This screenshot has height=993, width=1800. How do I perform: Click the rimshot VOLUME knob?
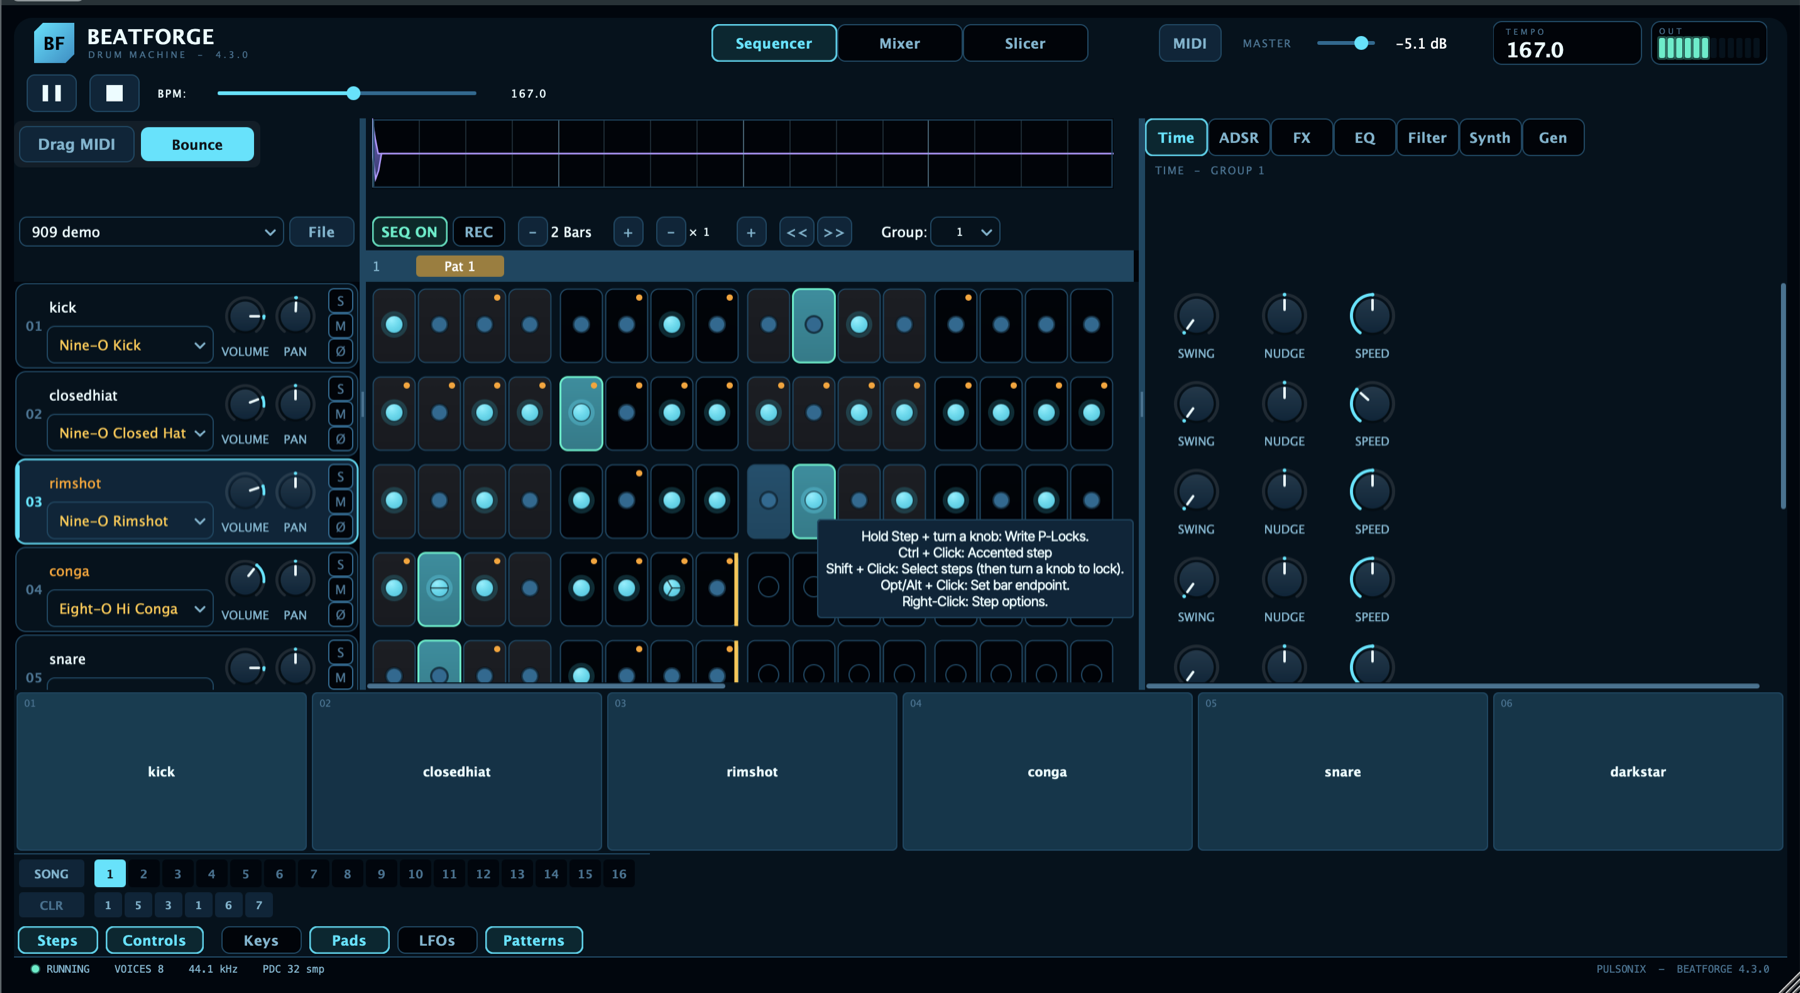pos(245,492)
